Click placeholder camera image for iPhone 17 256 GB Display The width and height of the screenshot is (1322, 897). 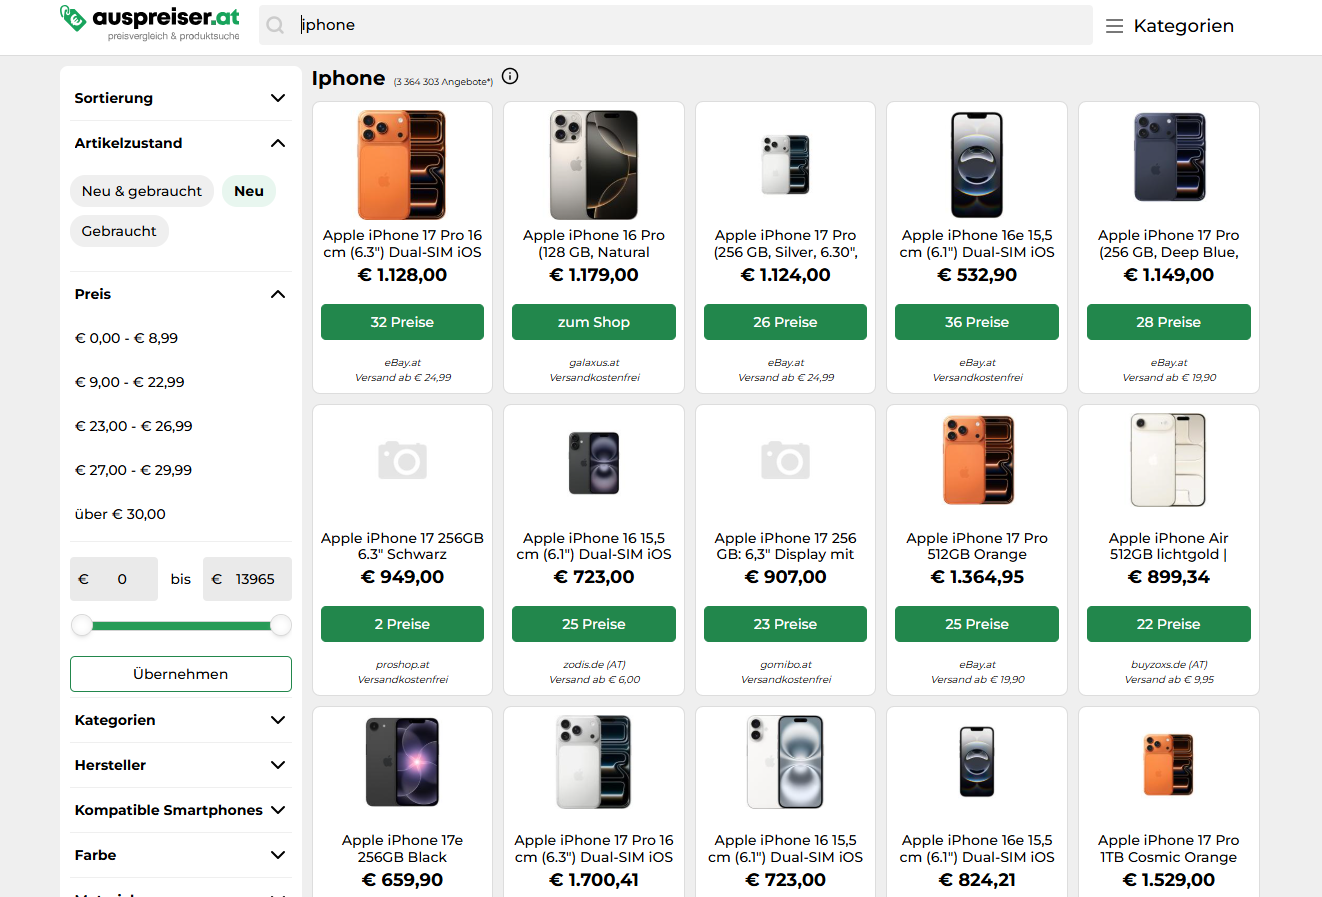click(x=785, y=461)
